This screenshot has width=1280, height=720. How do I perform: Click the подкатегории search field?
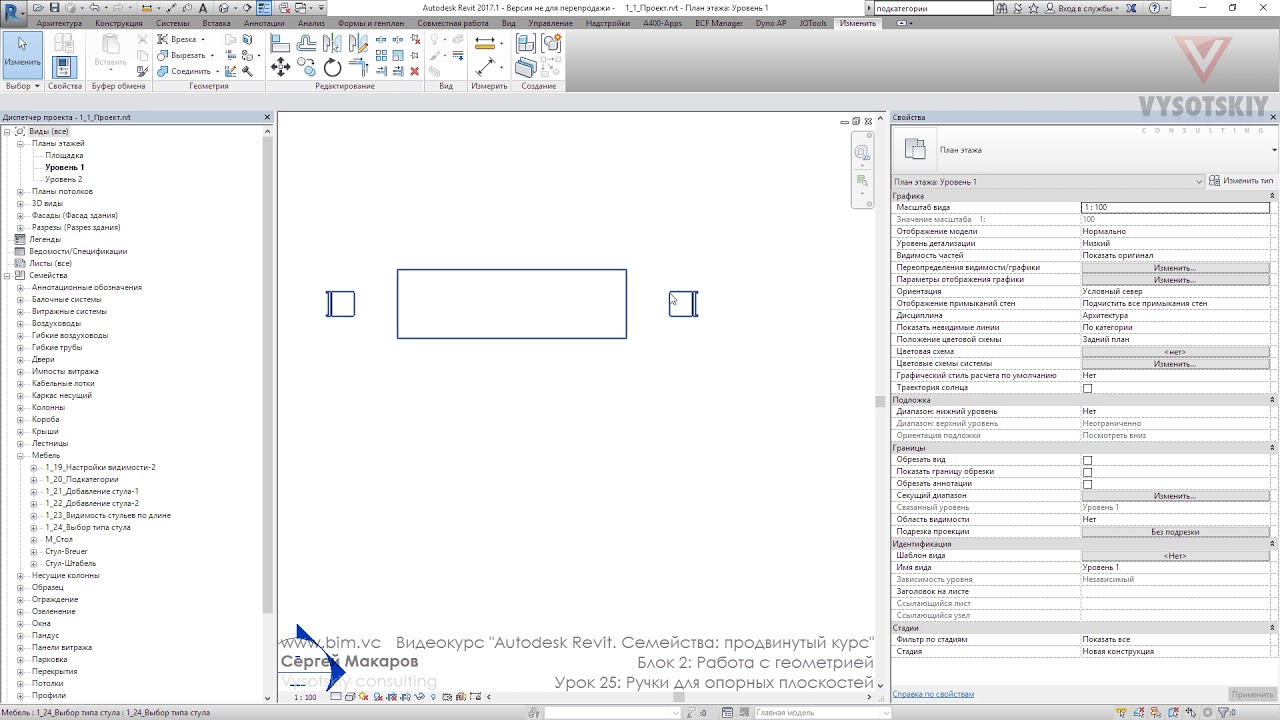932,8
